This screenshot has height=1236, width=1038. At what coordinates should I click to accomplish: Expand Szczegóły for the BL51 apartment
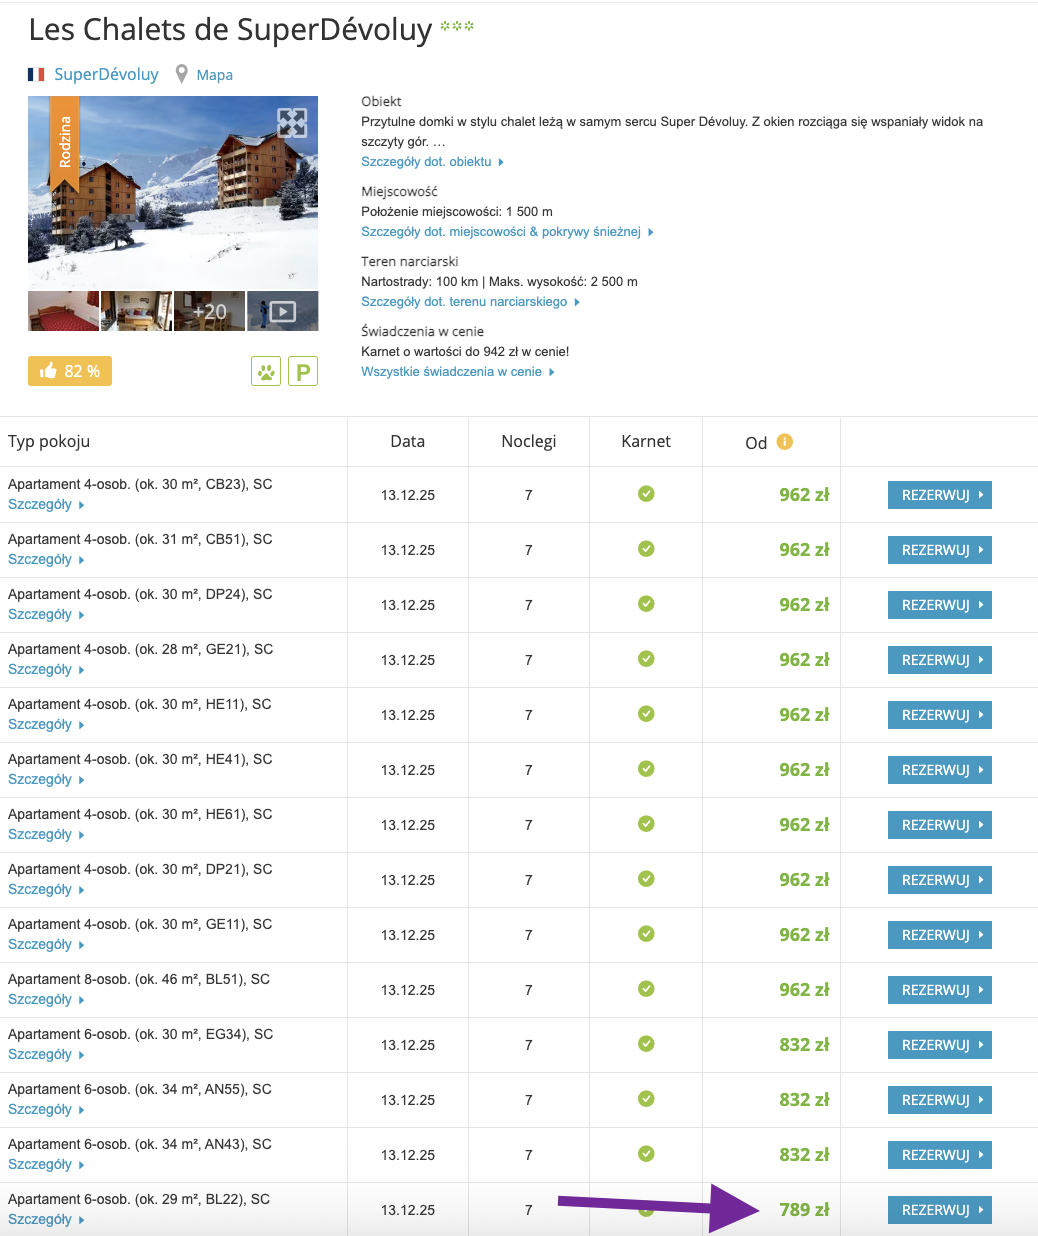pos(46,1000)
